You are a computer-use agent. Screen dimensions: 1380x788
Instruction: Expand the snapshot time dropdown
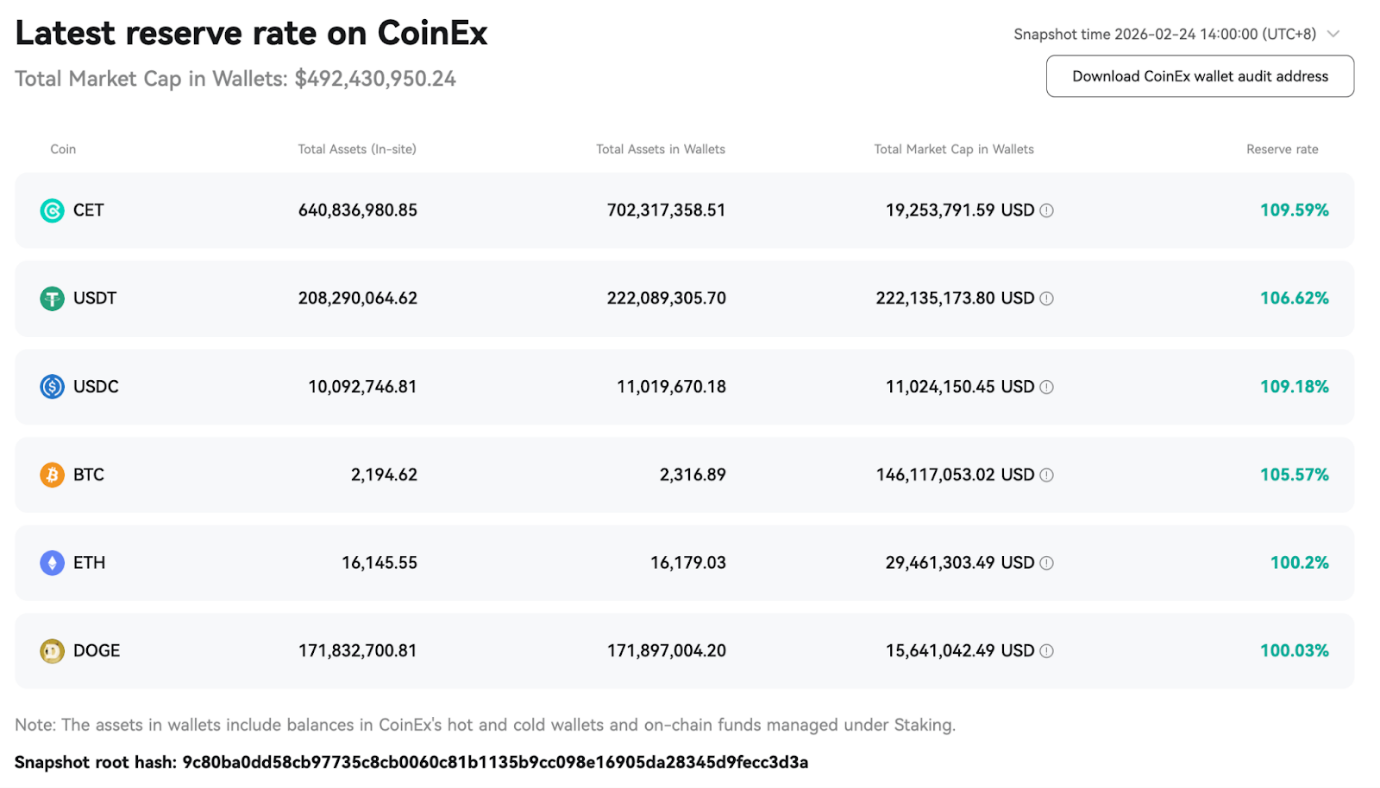coord(1333,33)
